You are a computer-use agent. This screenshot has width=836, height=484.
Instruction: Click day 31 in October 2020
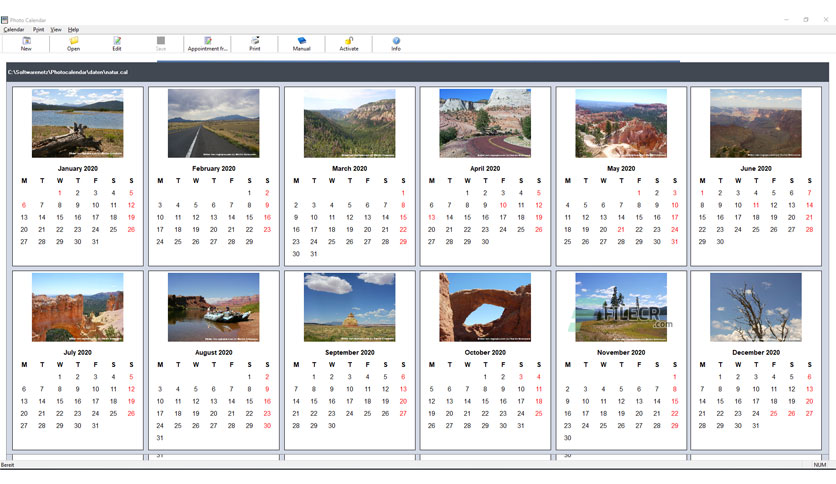coord(520,425)
